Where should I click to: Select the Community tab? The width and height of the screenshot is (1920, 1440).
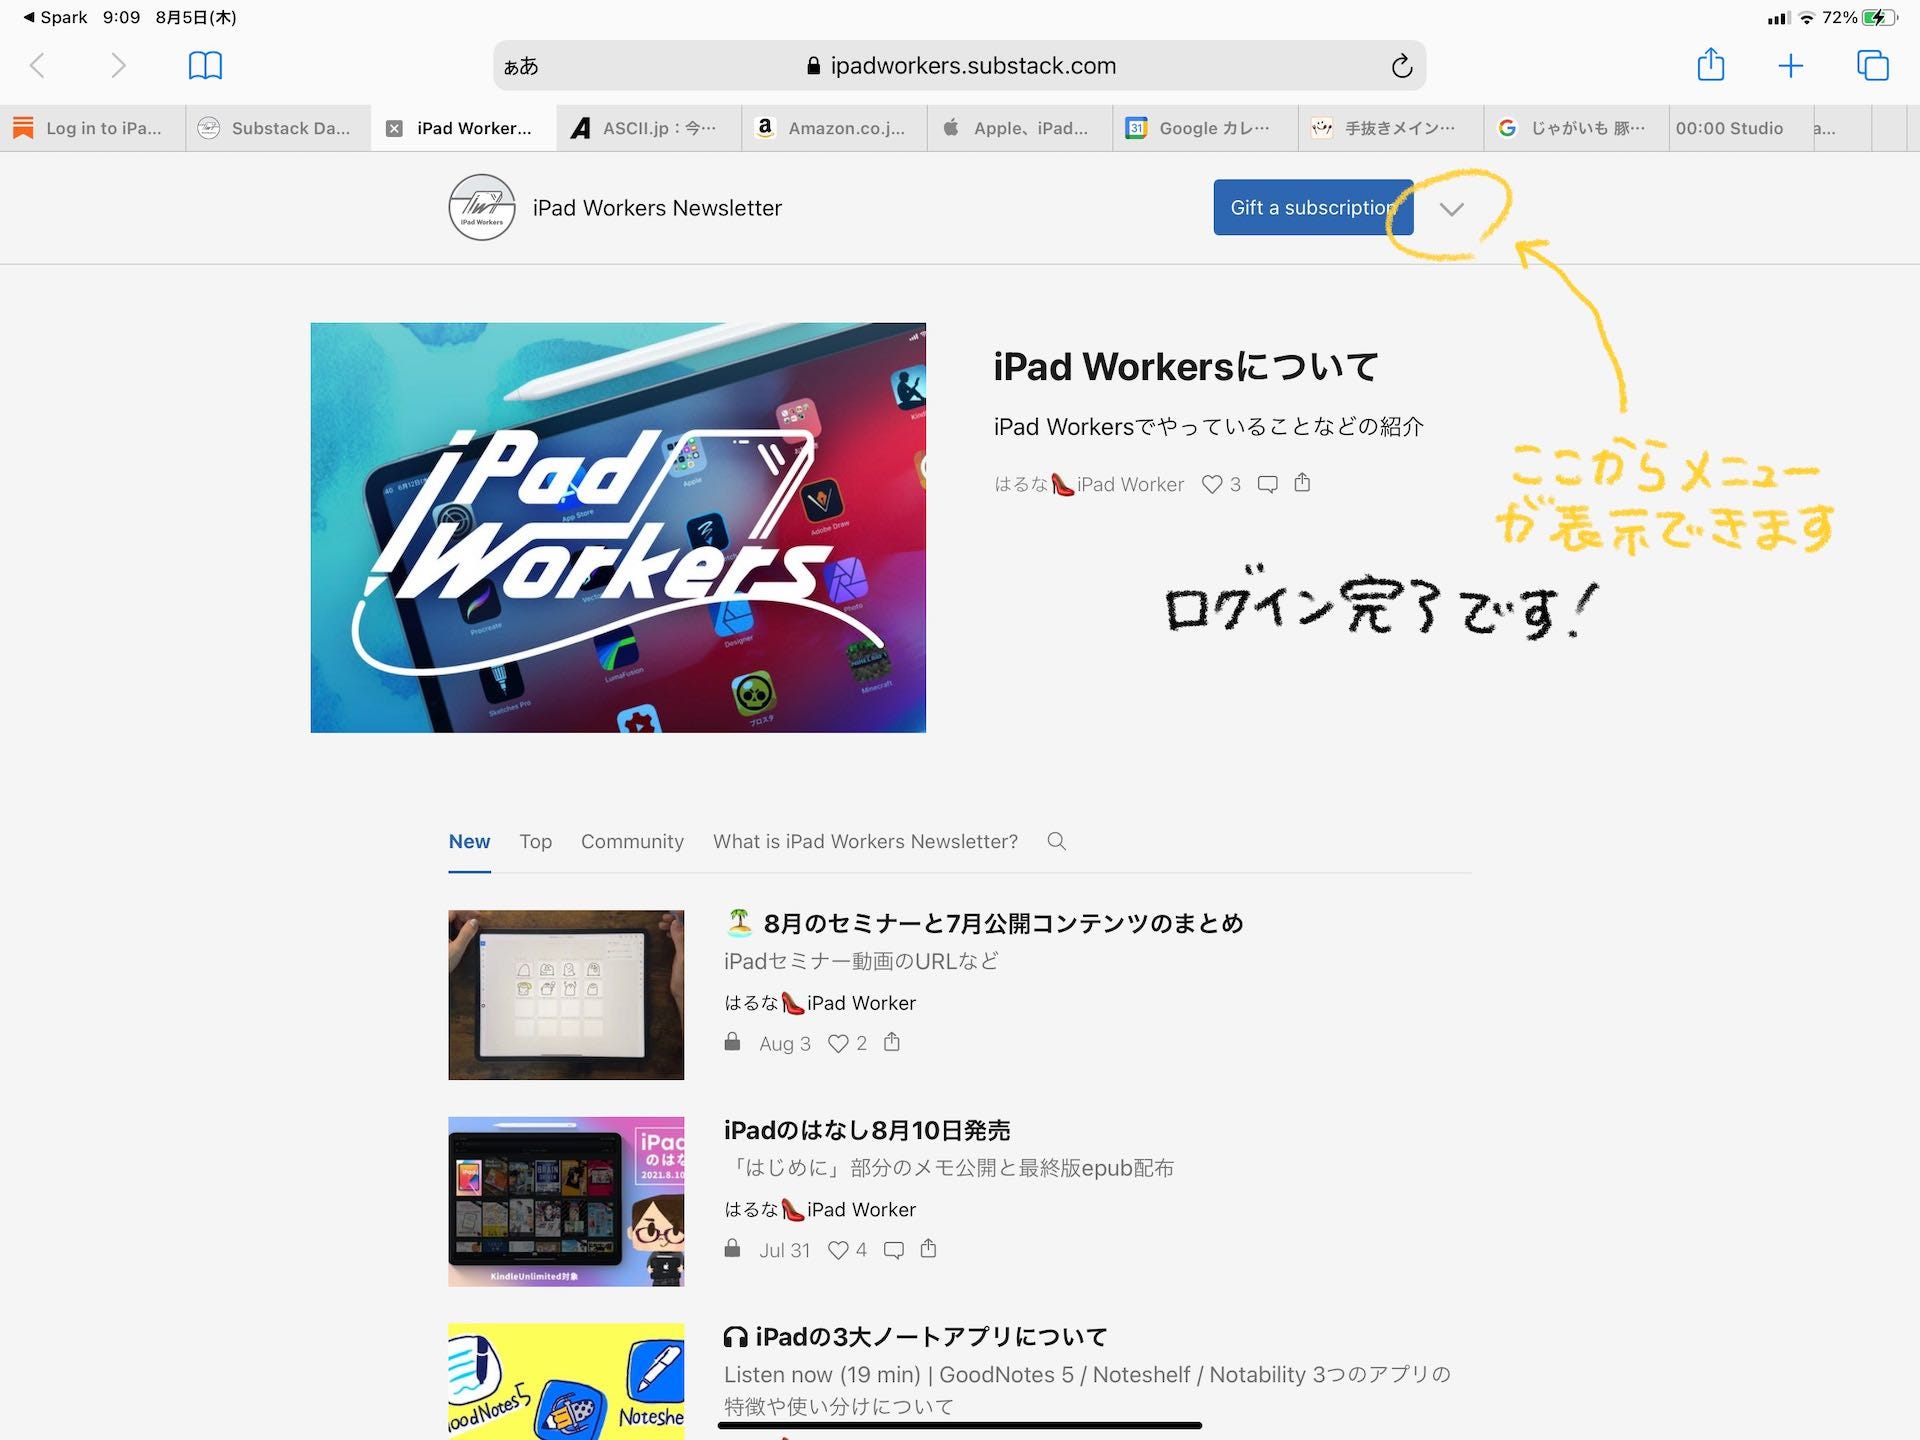tap(632, 842)
